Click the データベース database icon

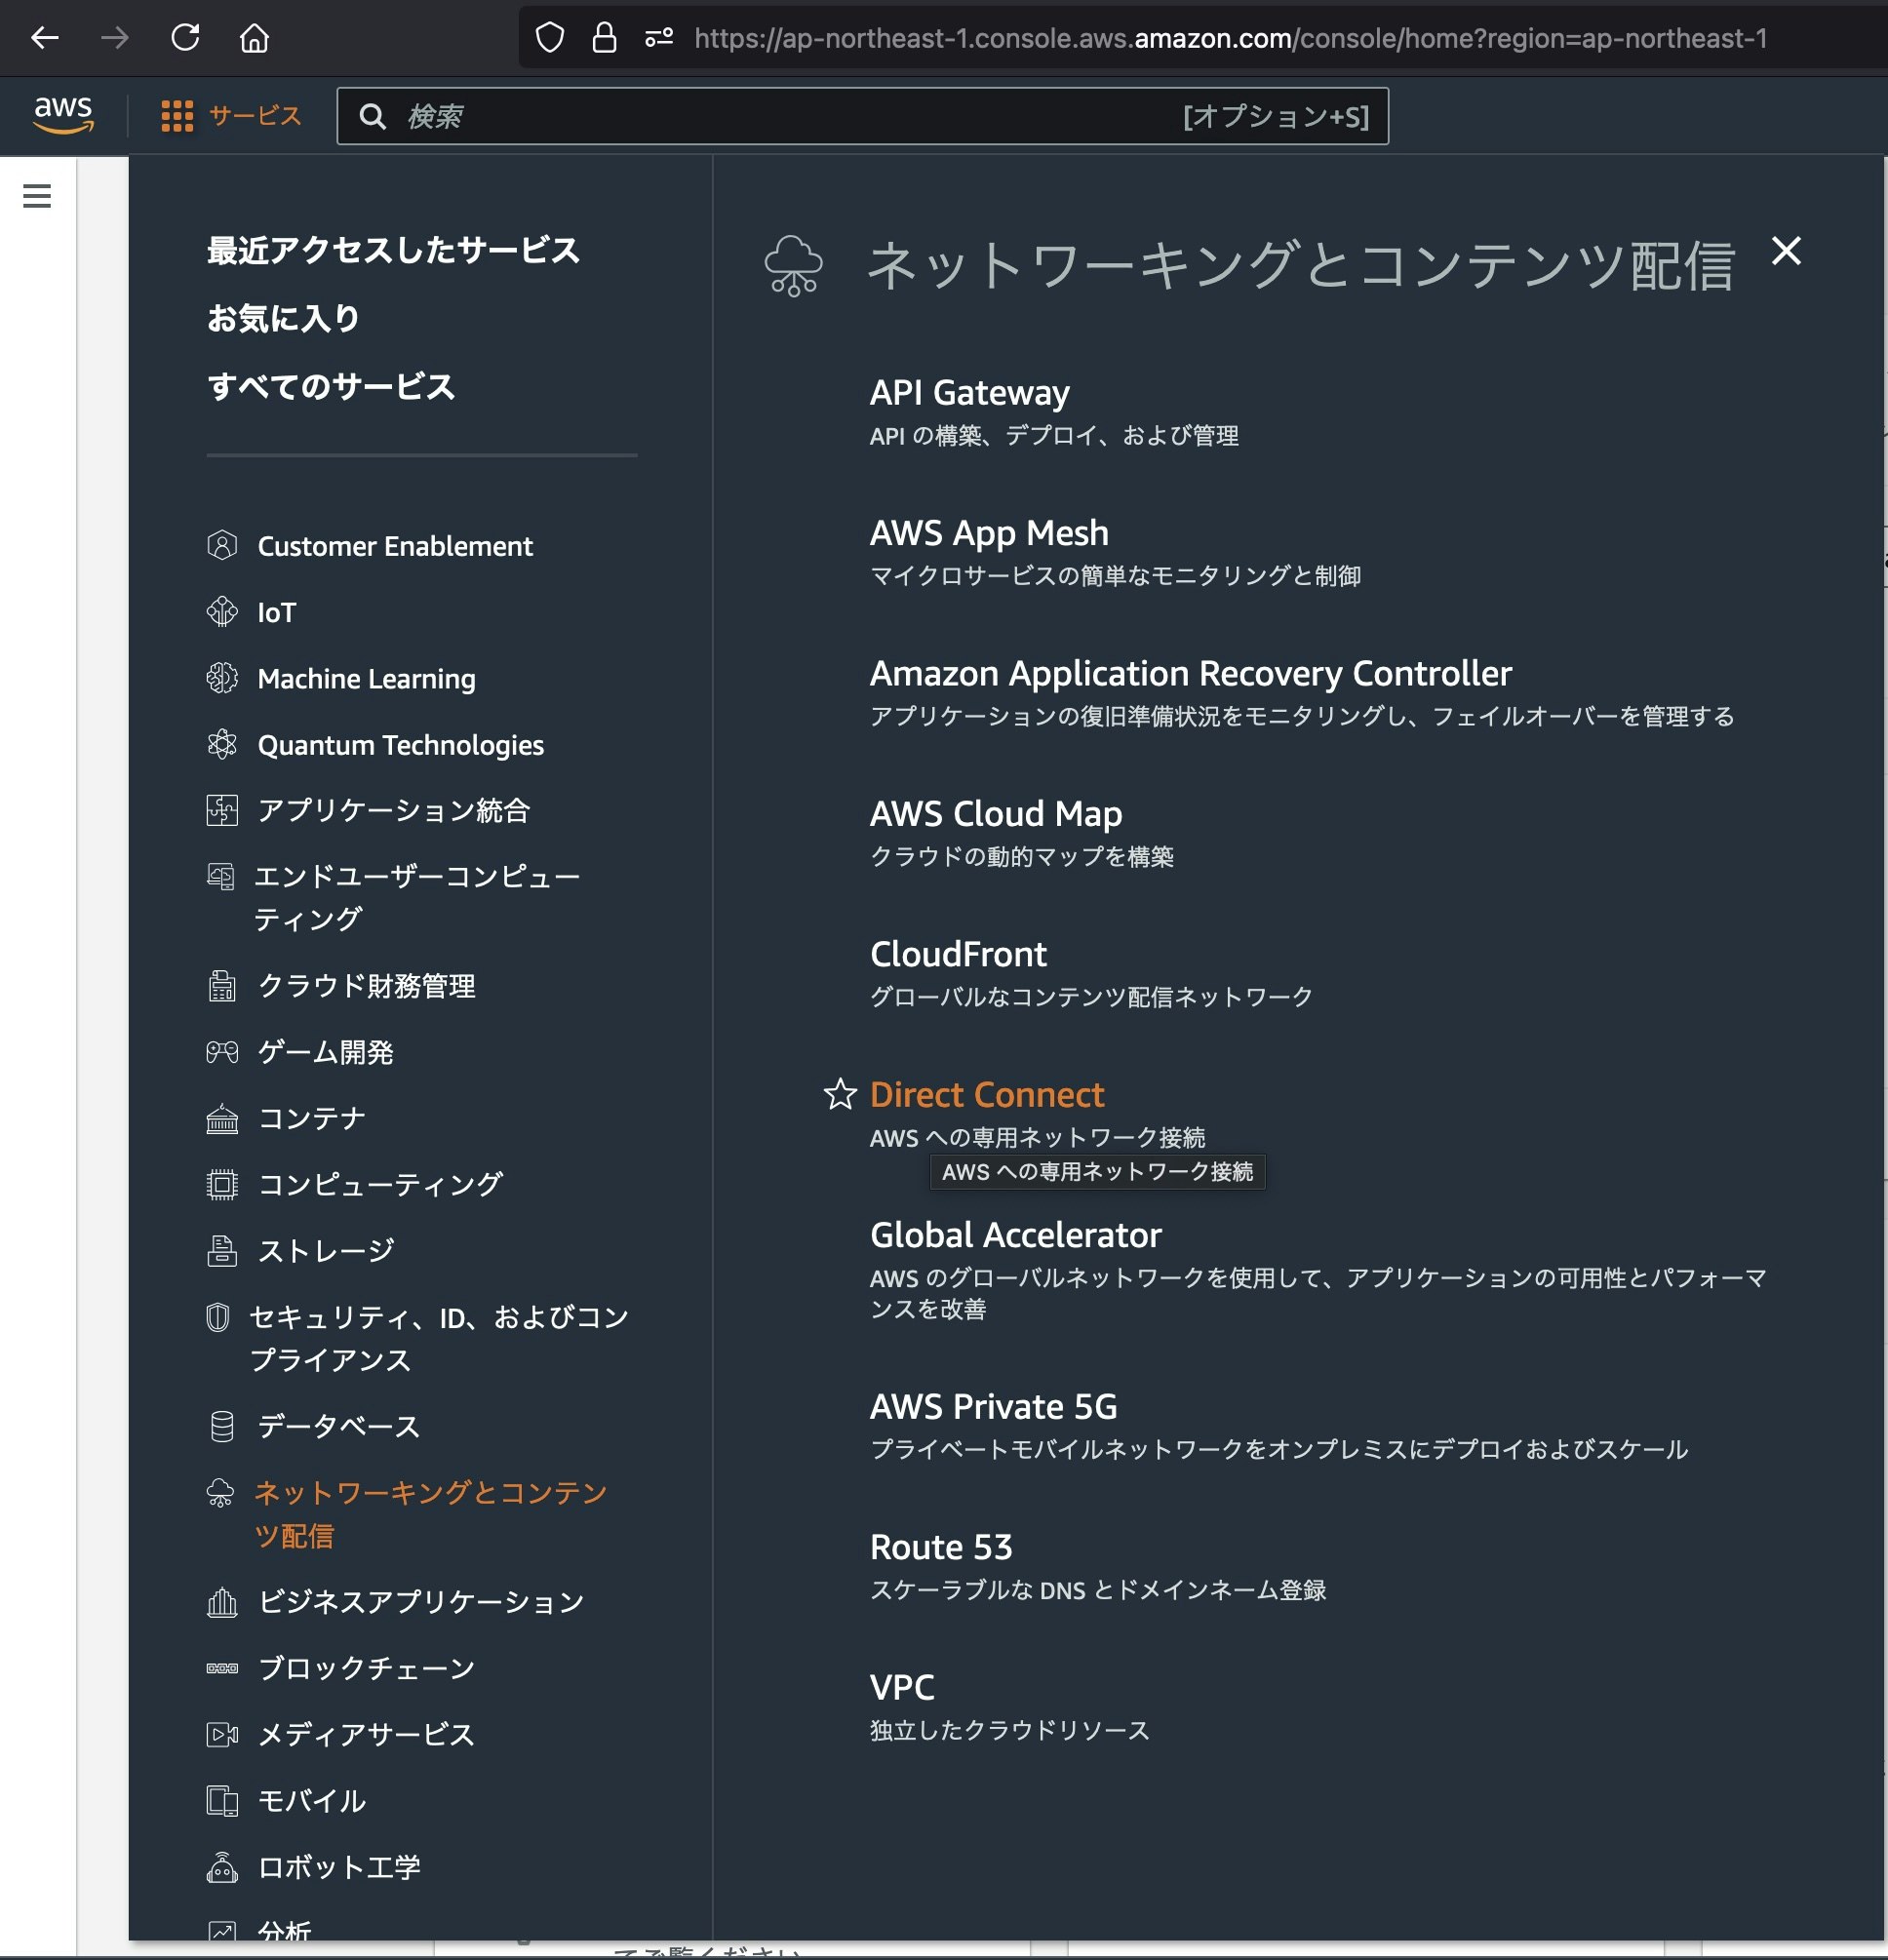click(222, 1426)
